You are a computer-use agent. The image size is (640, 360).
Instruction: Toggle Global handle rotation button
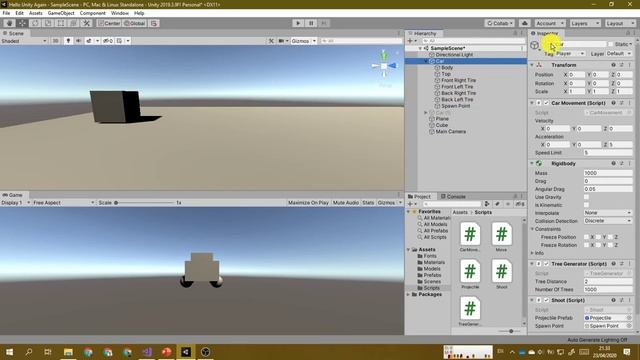tap(135, 23)
